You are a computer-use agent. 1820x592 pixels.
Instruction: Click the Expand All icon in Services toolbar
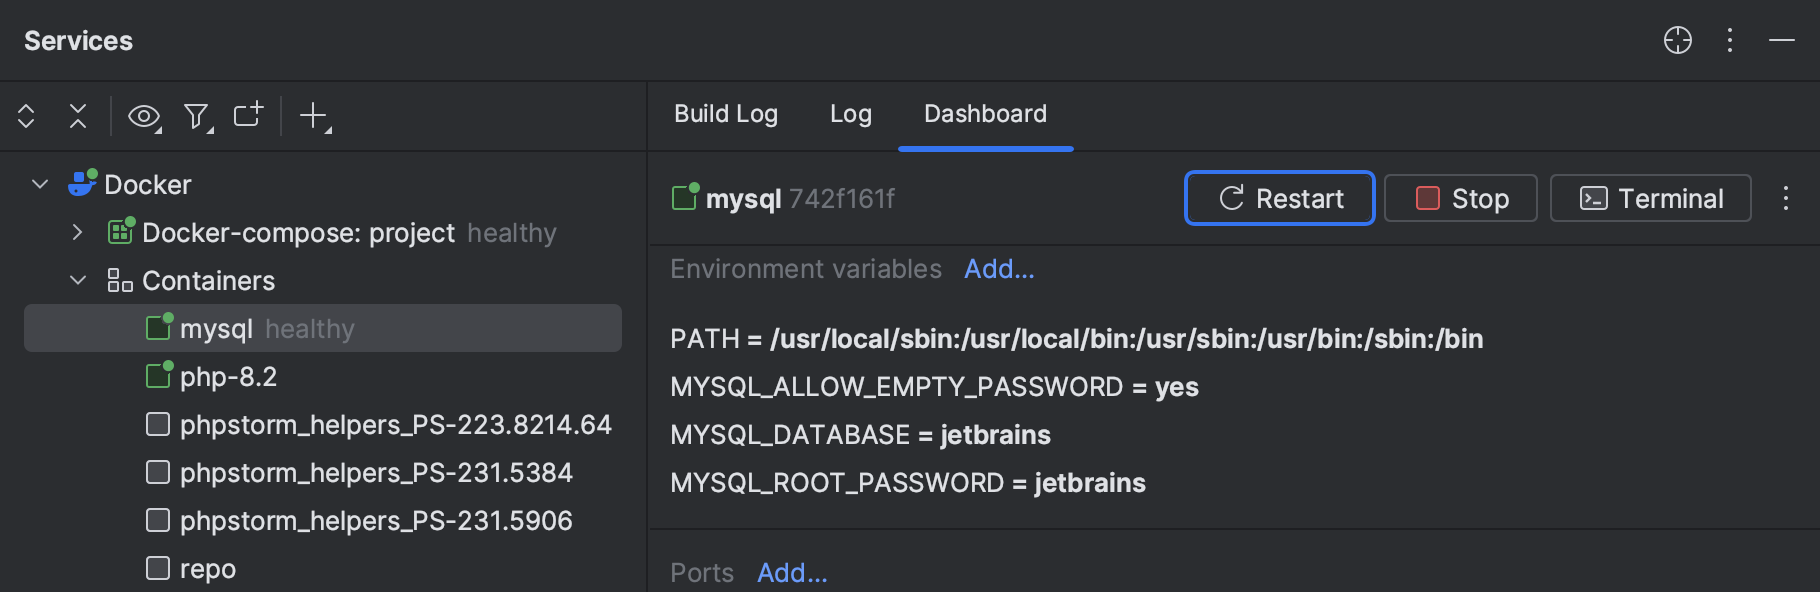(x=26, y=116)
